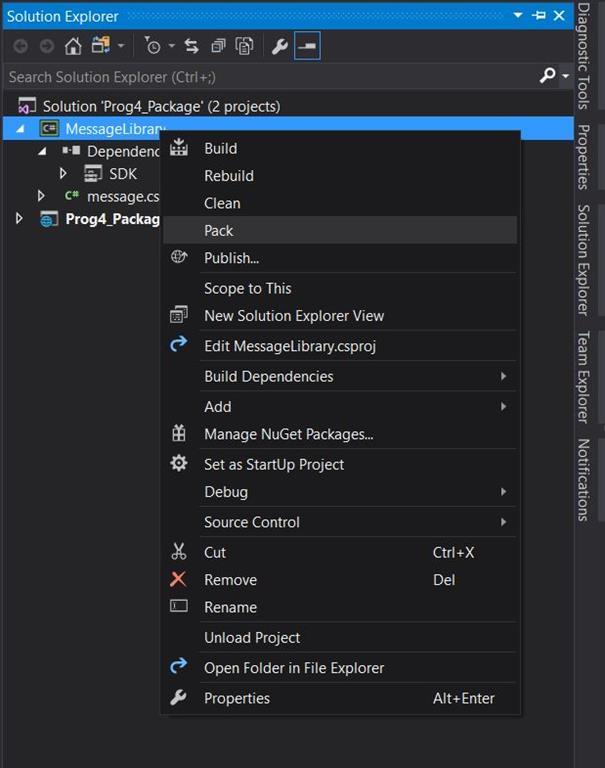This screenshot has width=605, height=768.
Task: Open the Diagnostic Tools side tab
Action: 583,57
